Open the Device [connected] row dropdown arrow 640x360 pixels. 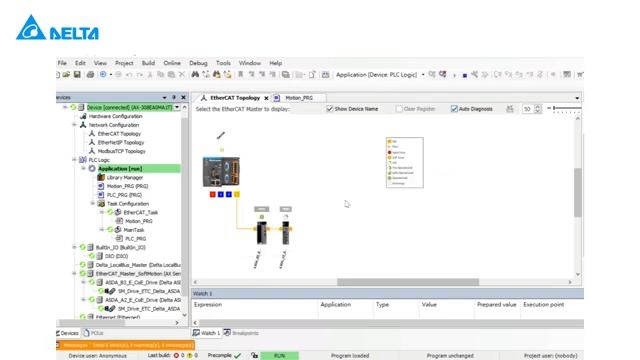point(177,107)
